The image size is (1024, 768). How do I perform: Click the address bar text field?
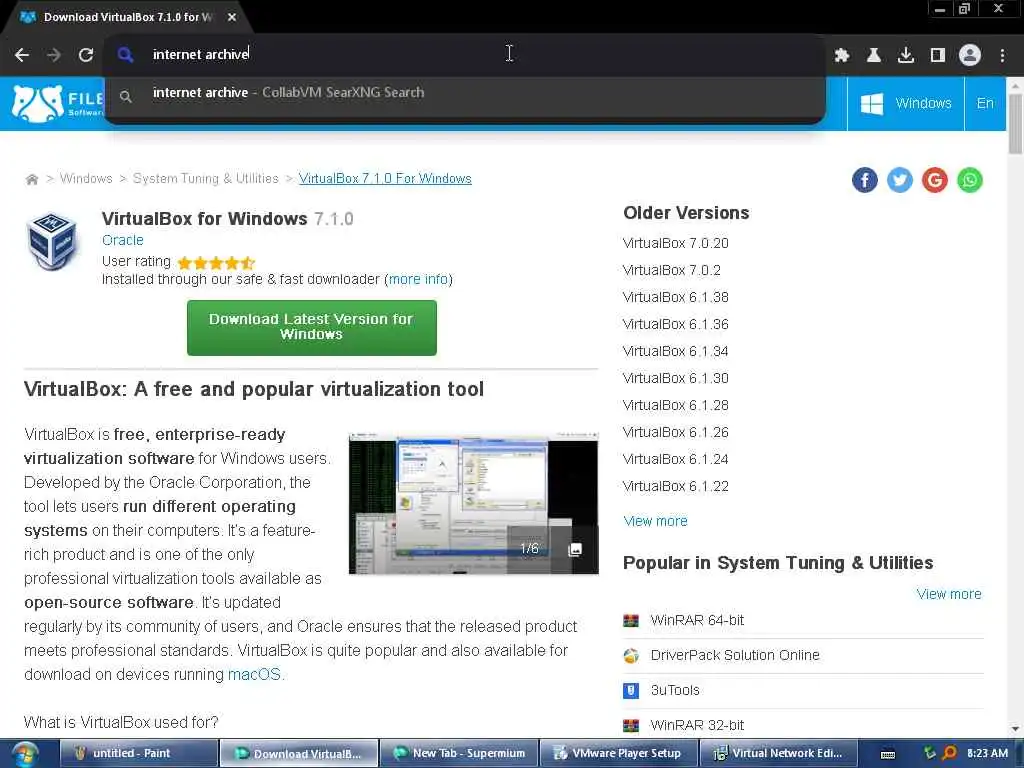coord(465,54)
